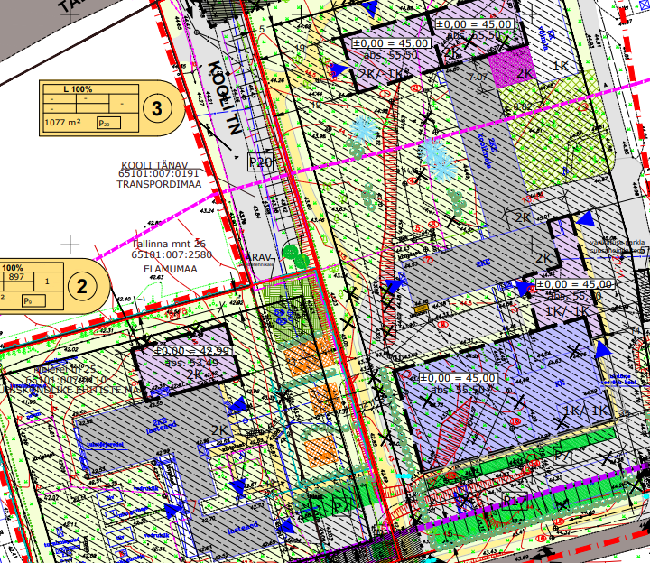
Task: Select the P20 parking label box
Action: (260, 163)
